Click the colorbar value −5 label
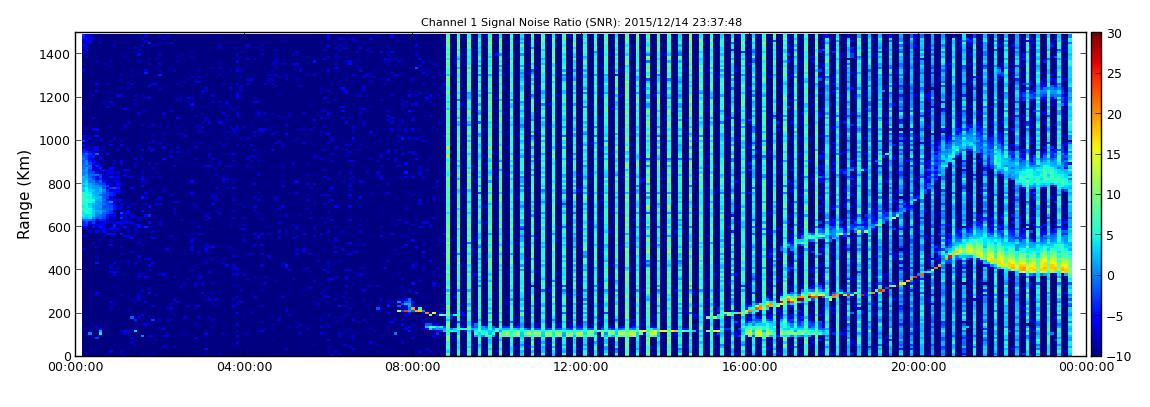This screenshot has height=407, width=1150. 1115,316
